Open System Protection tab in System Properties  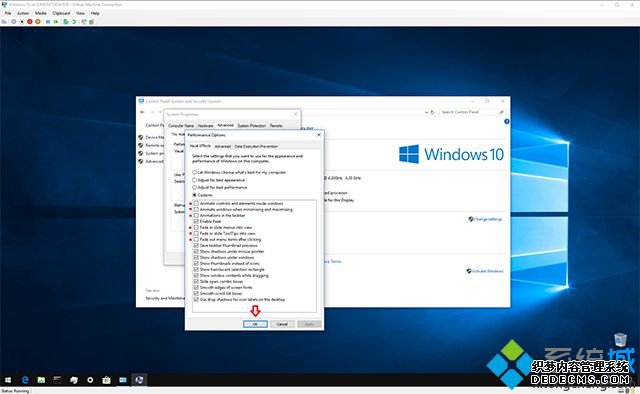251,125
